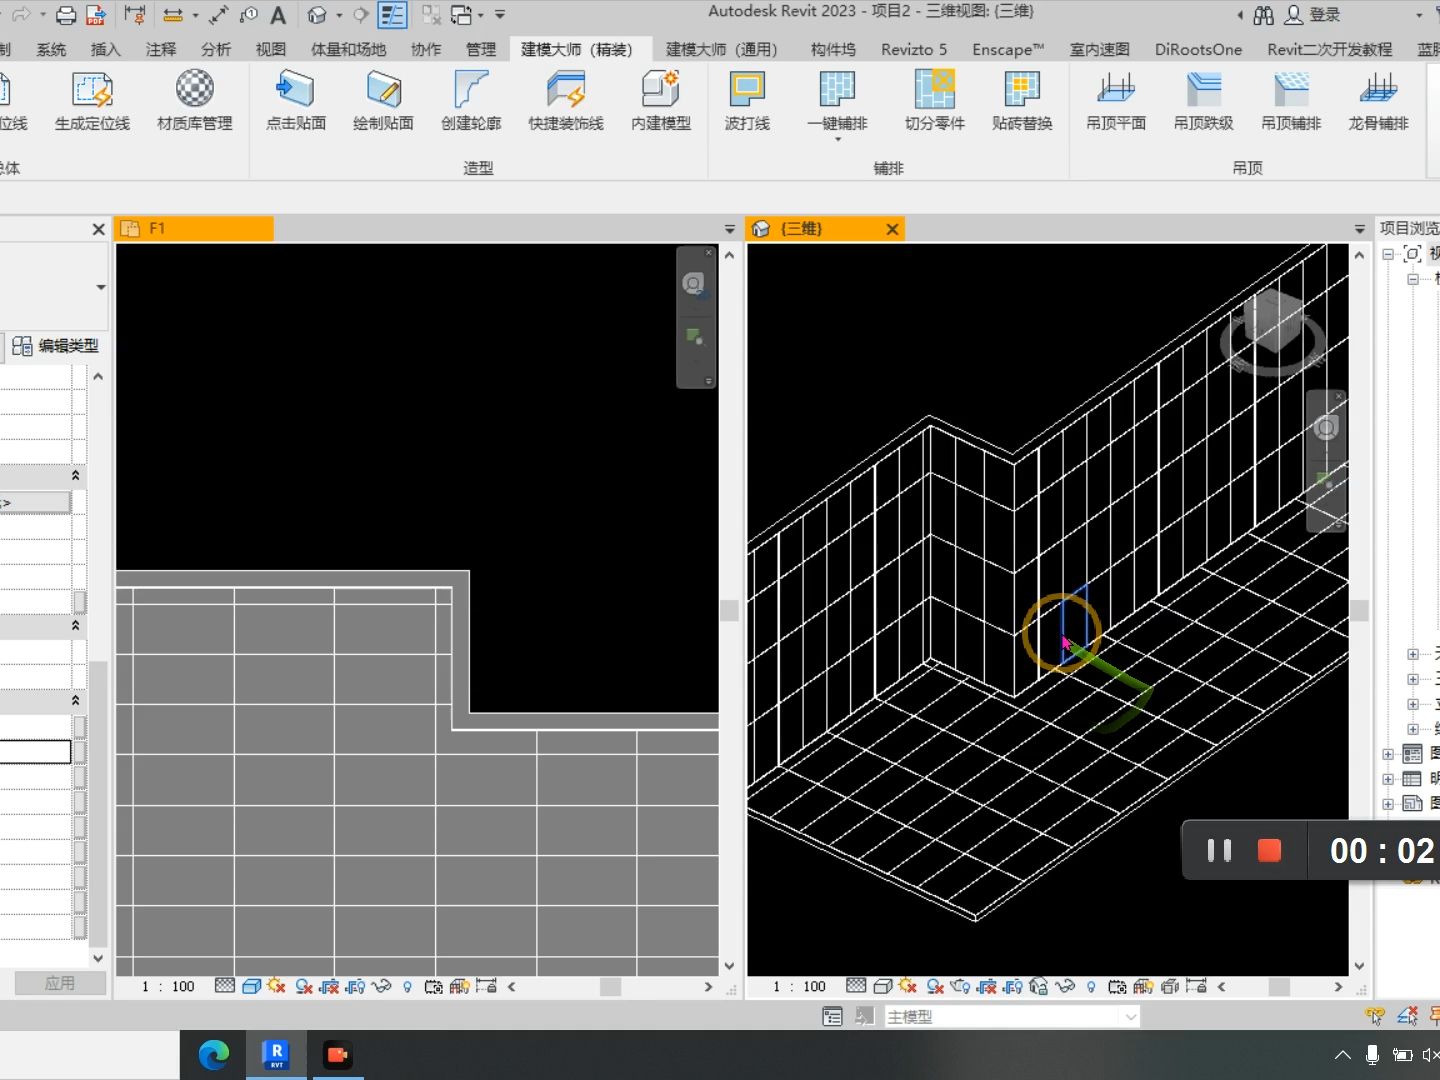1440x1080 pixels.
Task: Open the type selector dropdown in properties panel
Action: click(101, 287)
